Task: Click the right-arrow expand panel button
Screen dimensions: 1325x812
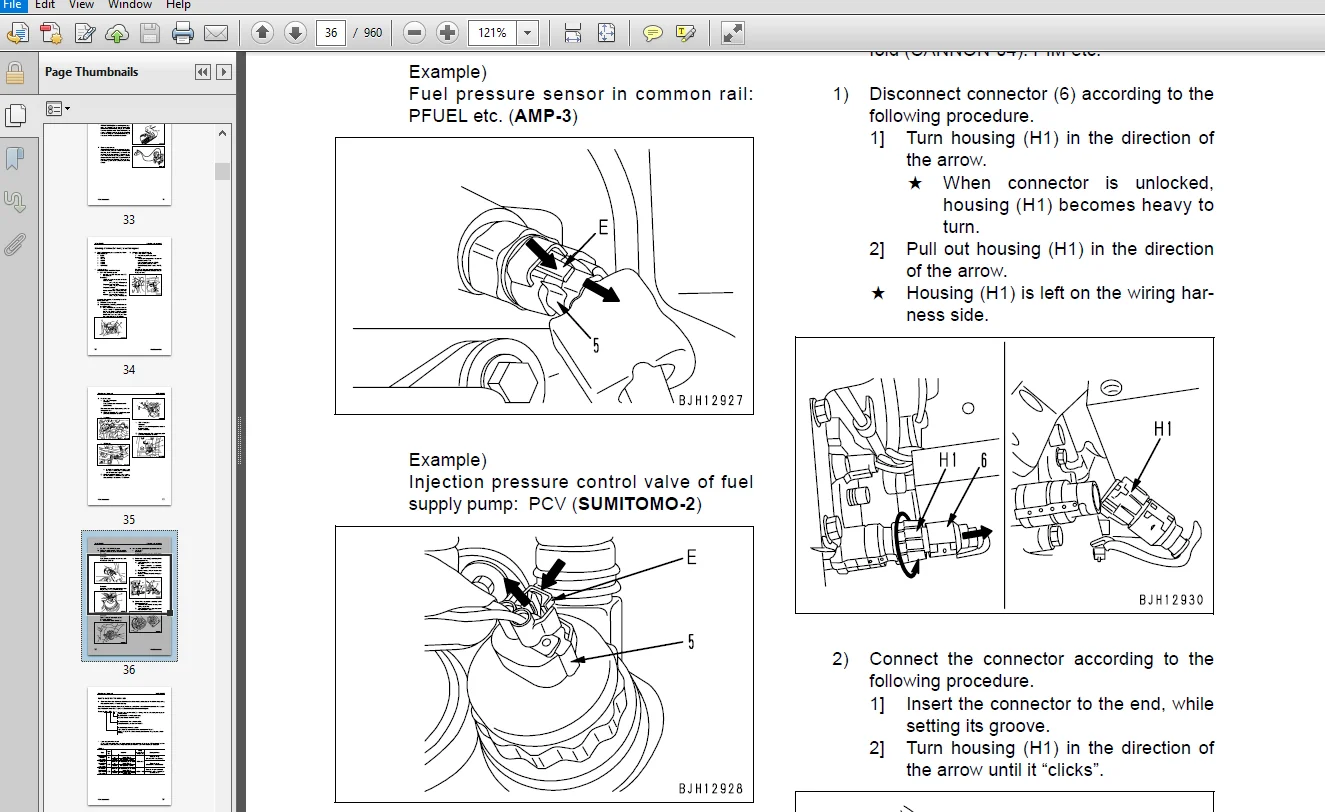Action: coord(224,72)
